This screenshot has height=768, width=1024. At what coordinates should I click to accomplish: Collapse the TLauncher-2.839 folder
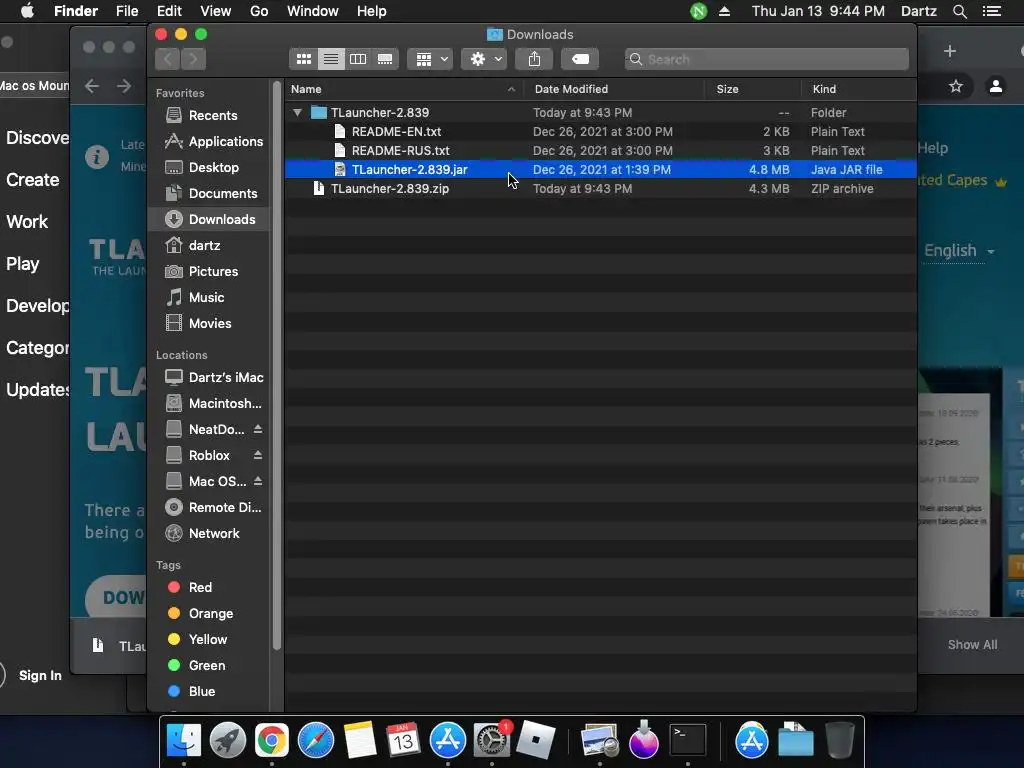tap(298, 112)
